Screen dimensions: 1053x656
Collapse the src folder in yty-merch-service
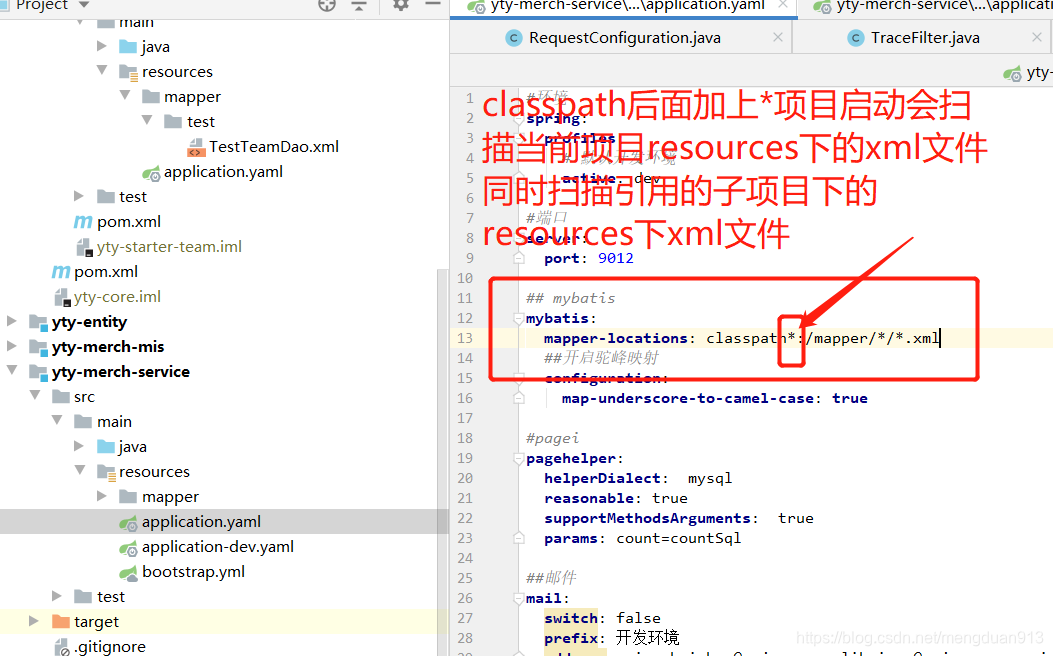point(35,395)
